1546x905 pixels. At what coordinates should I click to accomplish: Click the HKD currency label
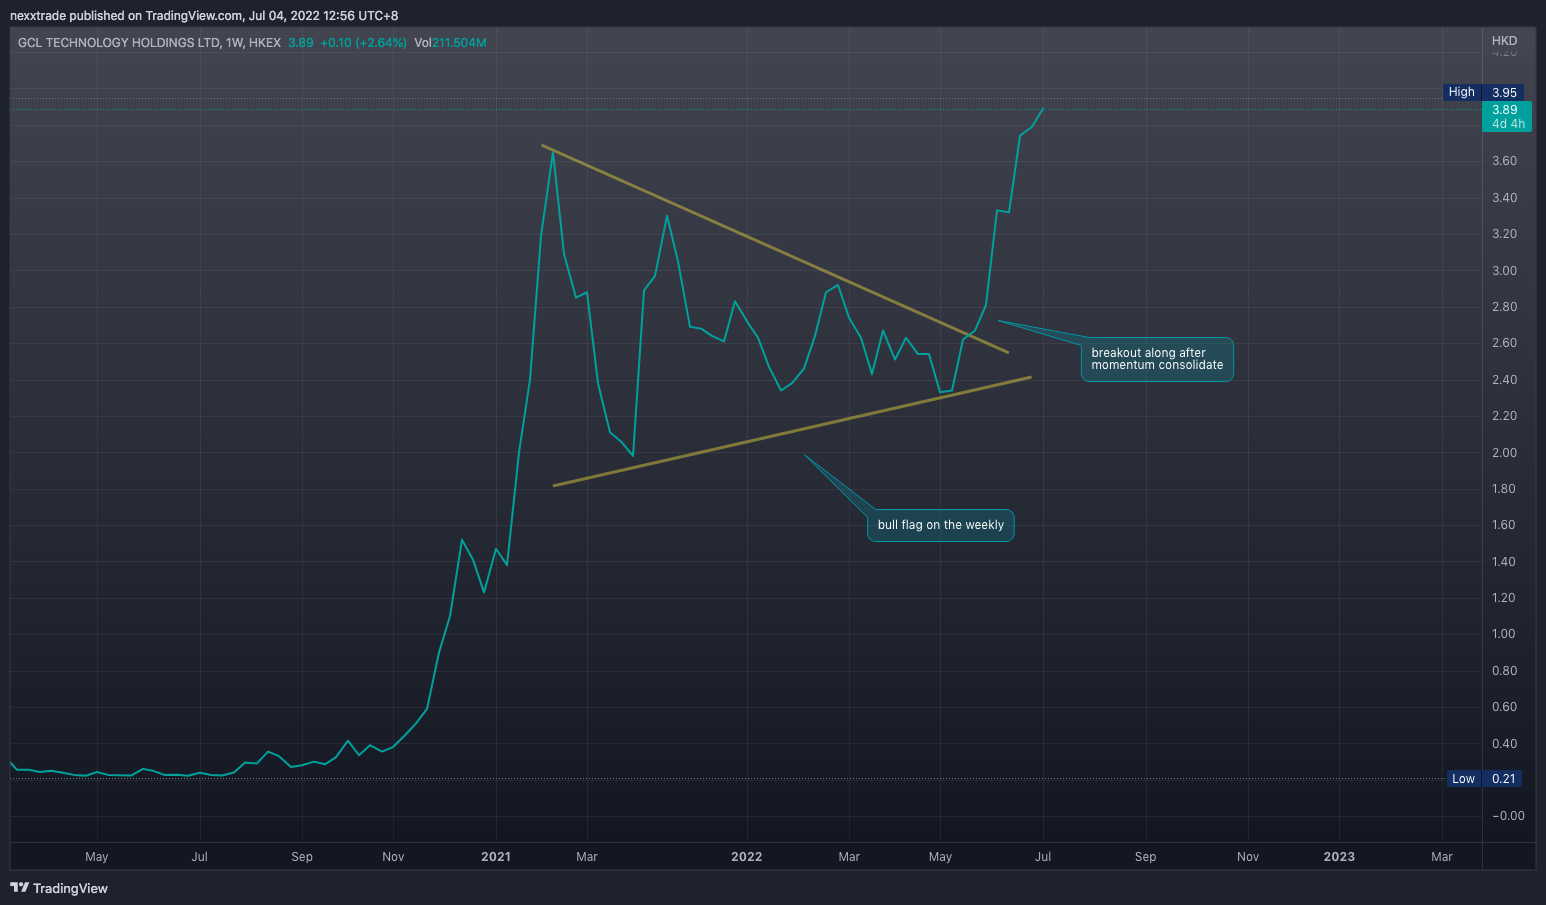1504,41
